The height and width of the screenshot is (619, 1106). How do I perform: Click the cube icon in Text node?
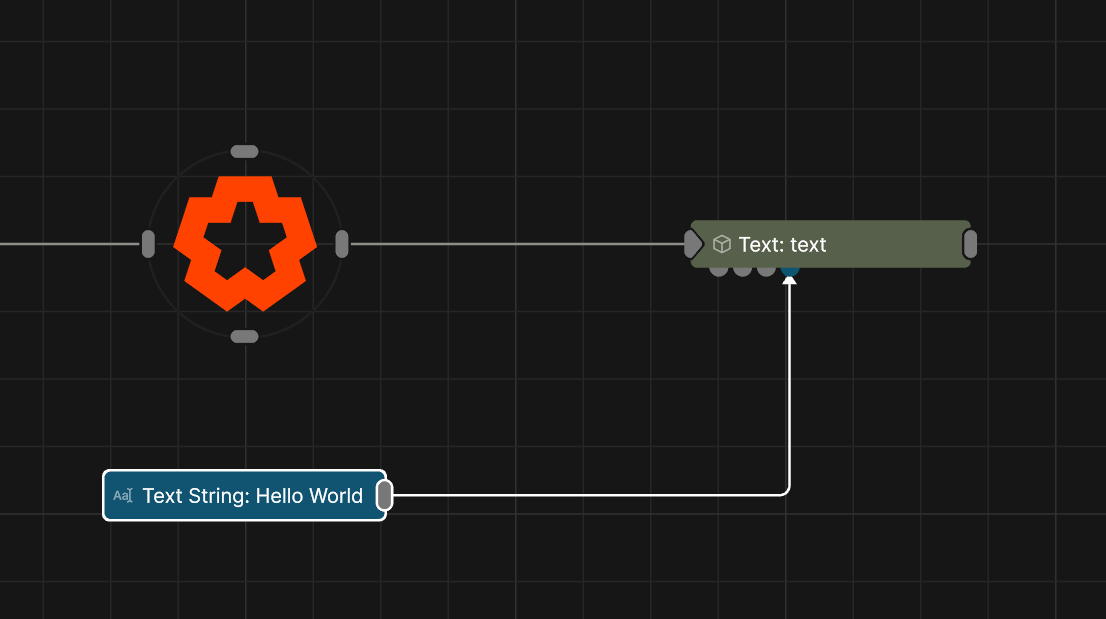pos(722,244)
